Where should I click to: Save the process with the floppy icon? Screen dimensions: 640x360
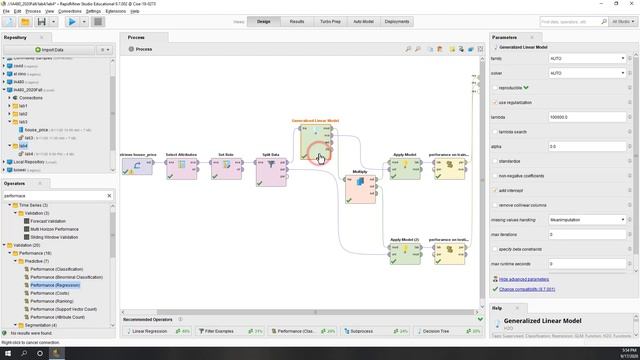tap(41, 22)
